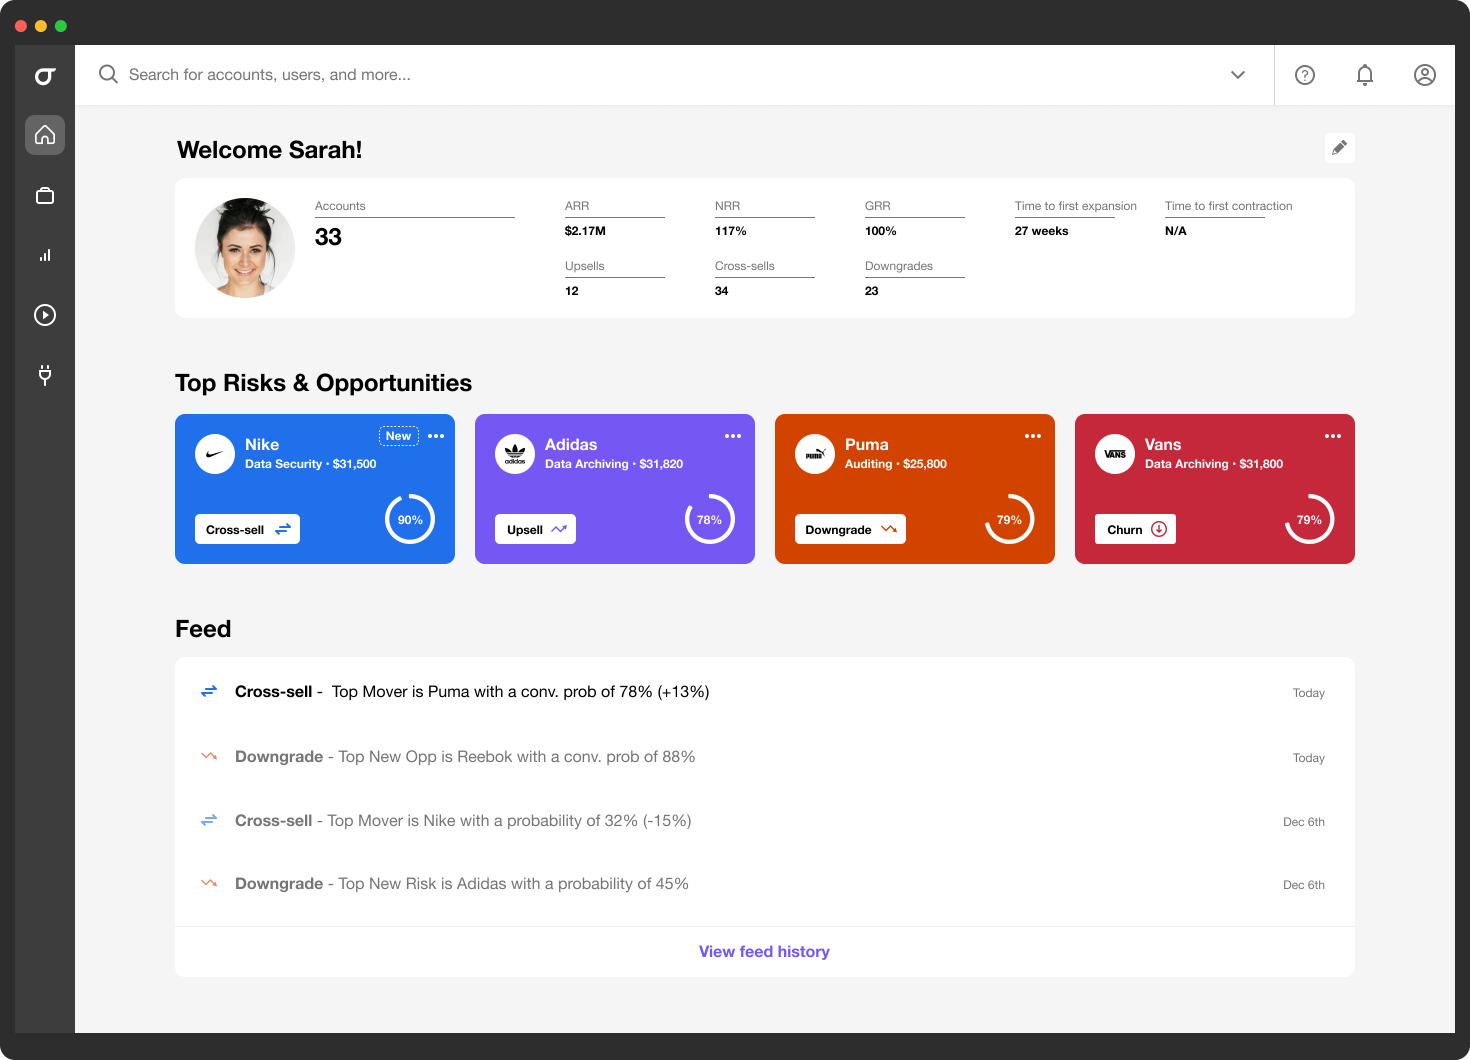Click the macOS green maximize window button
Image resolution: width=1470 pixels, height=1060 pixels.
(x=61, y=26)
